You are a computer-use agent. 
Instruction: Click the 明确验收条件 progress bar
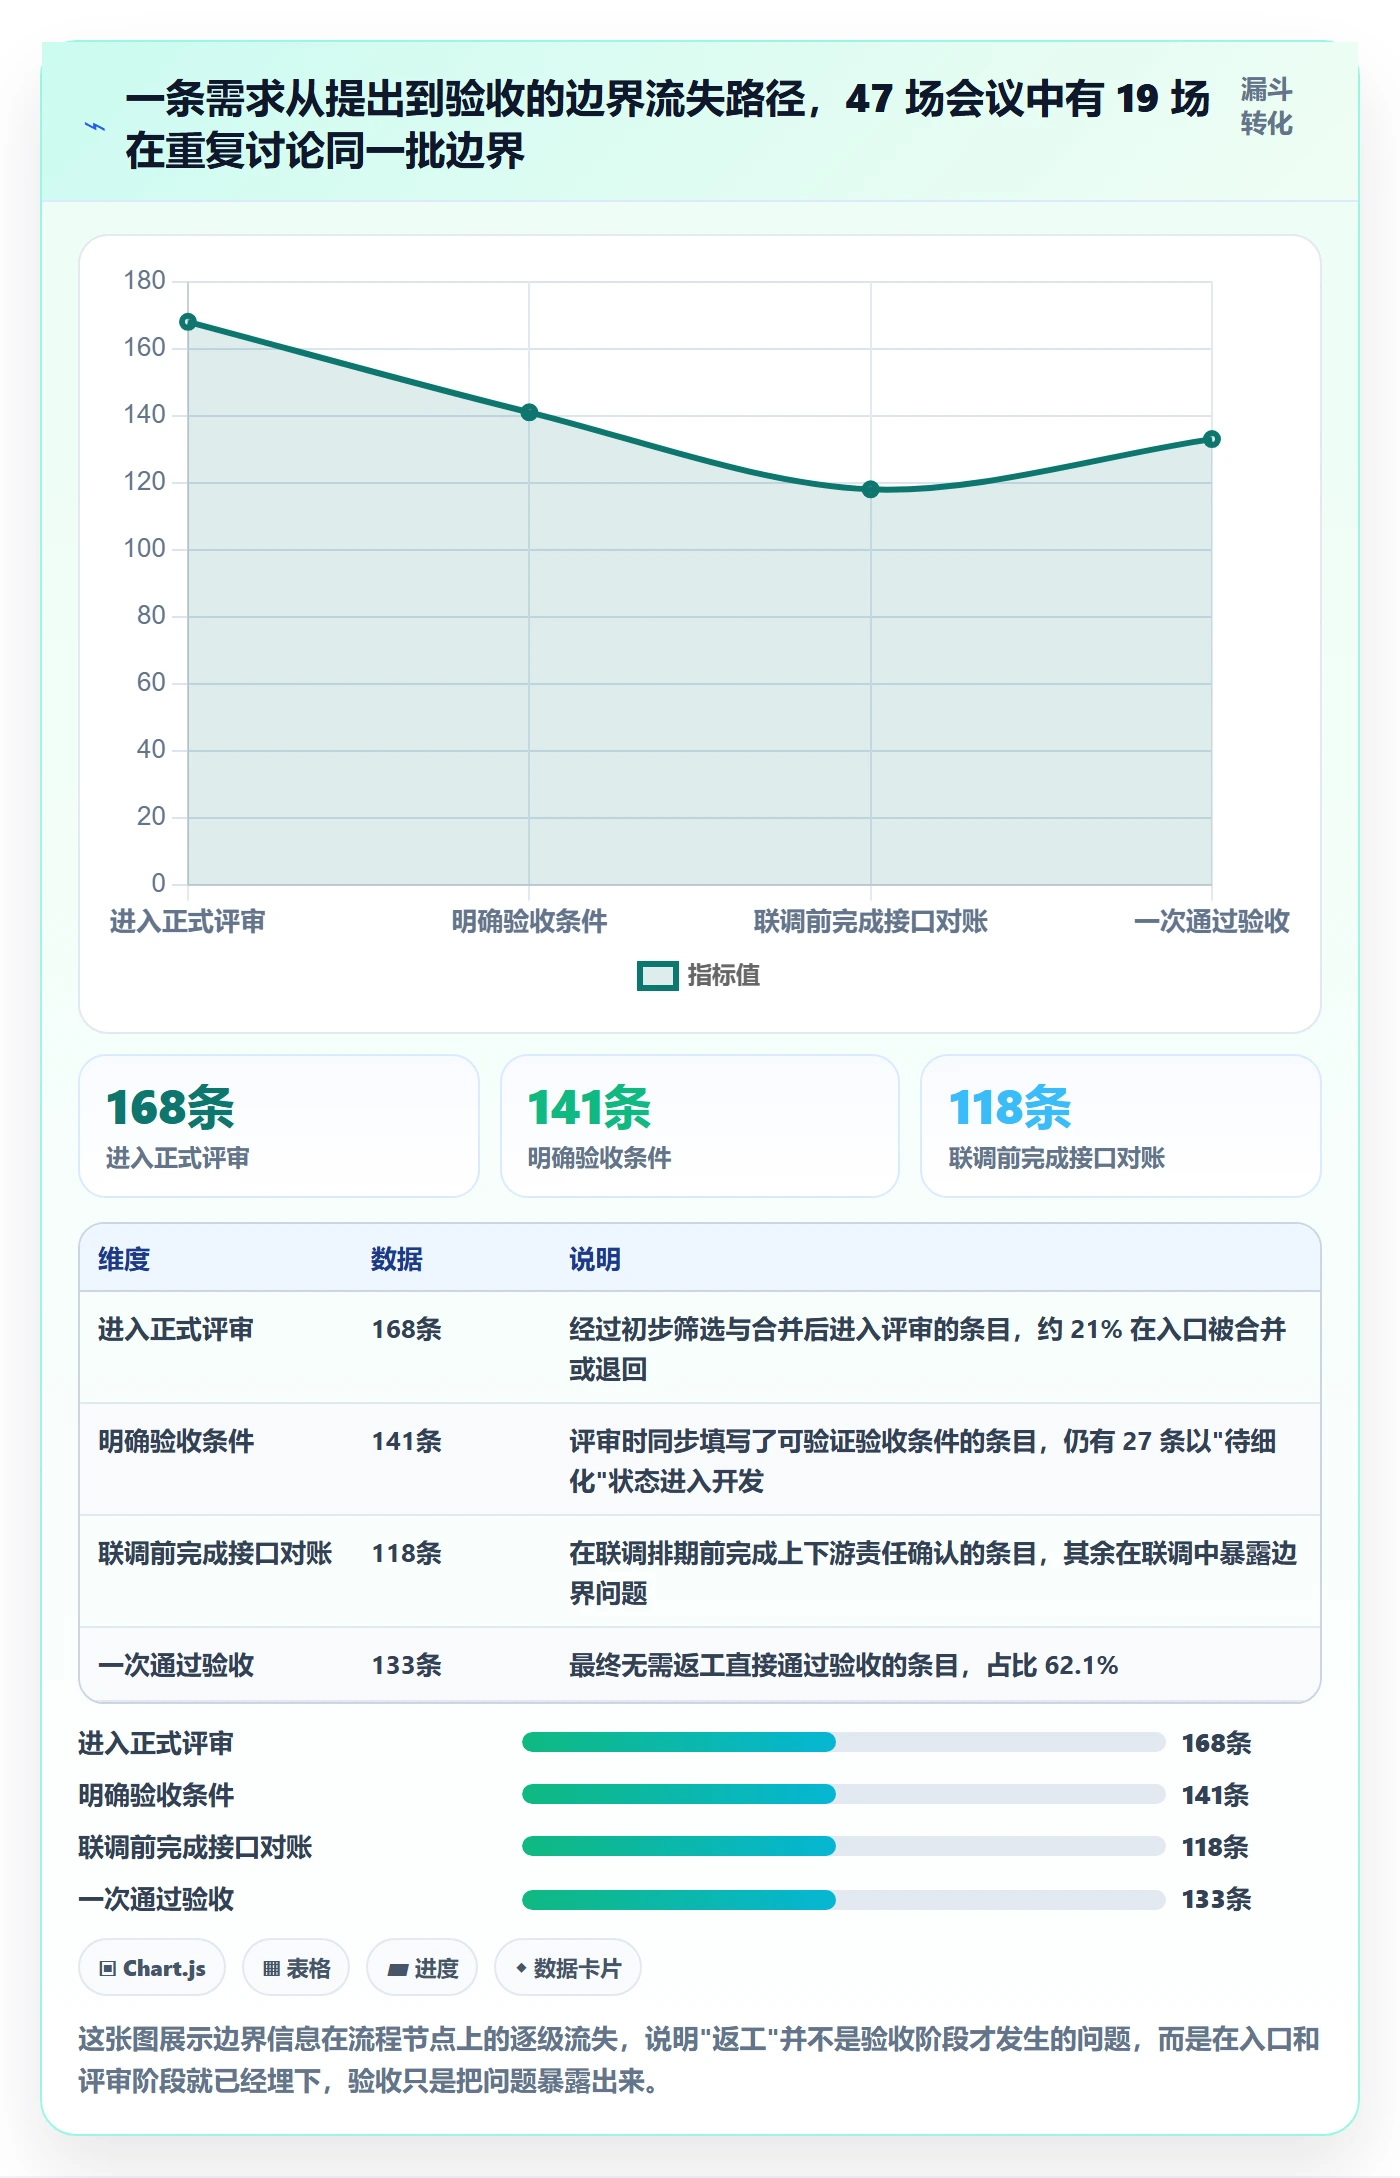[x=843, y=1794]
